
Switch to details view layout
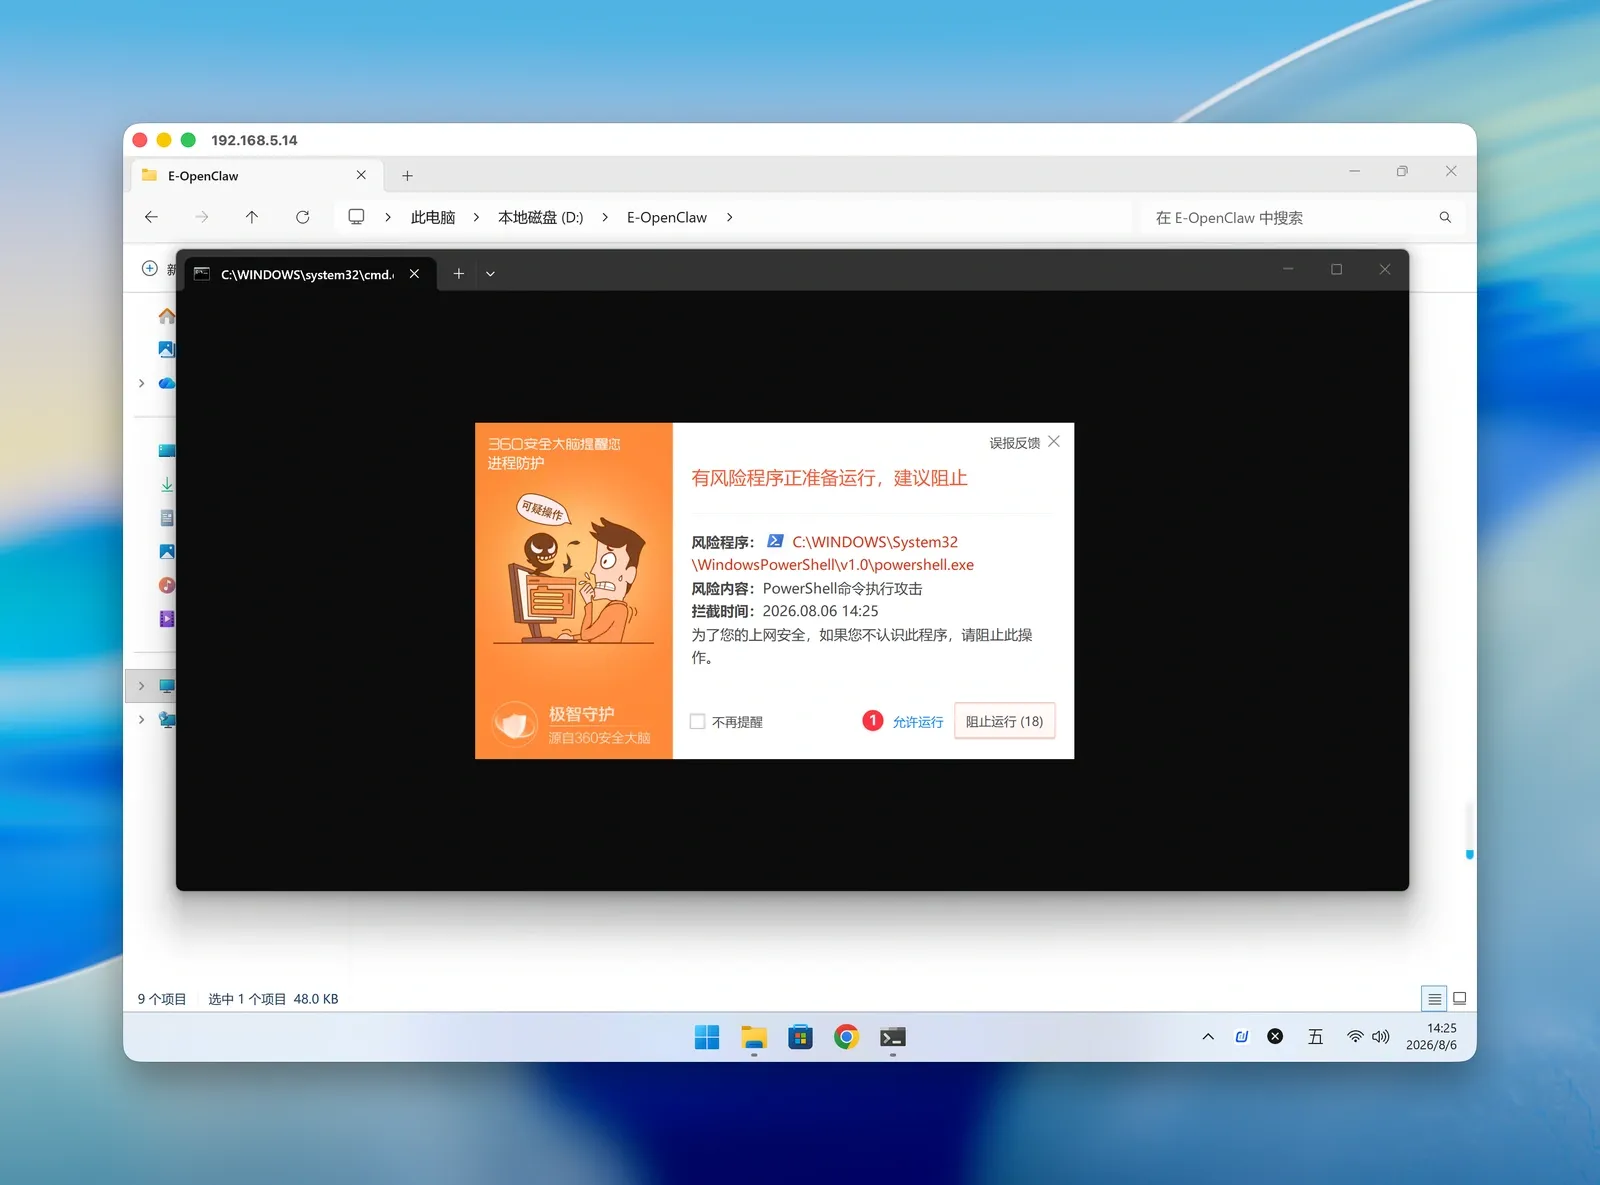(x=1434, y=998)
